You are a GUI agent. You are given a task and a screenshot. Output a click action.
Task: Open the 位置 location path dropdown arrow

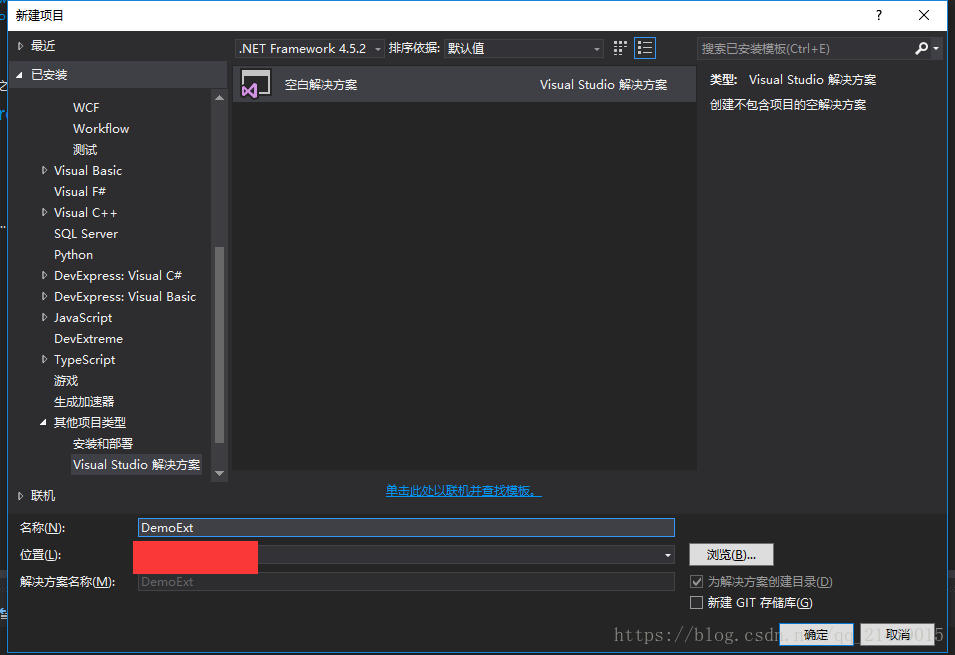666,557
